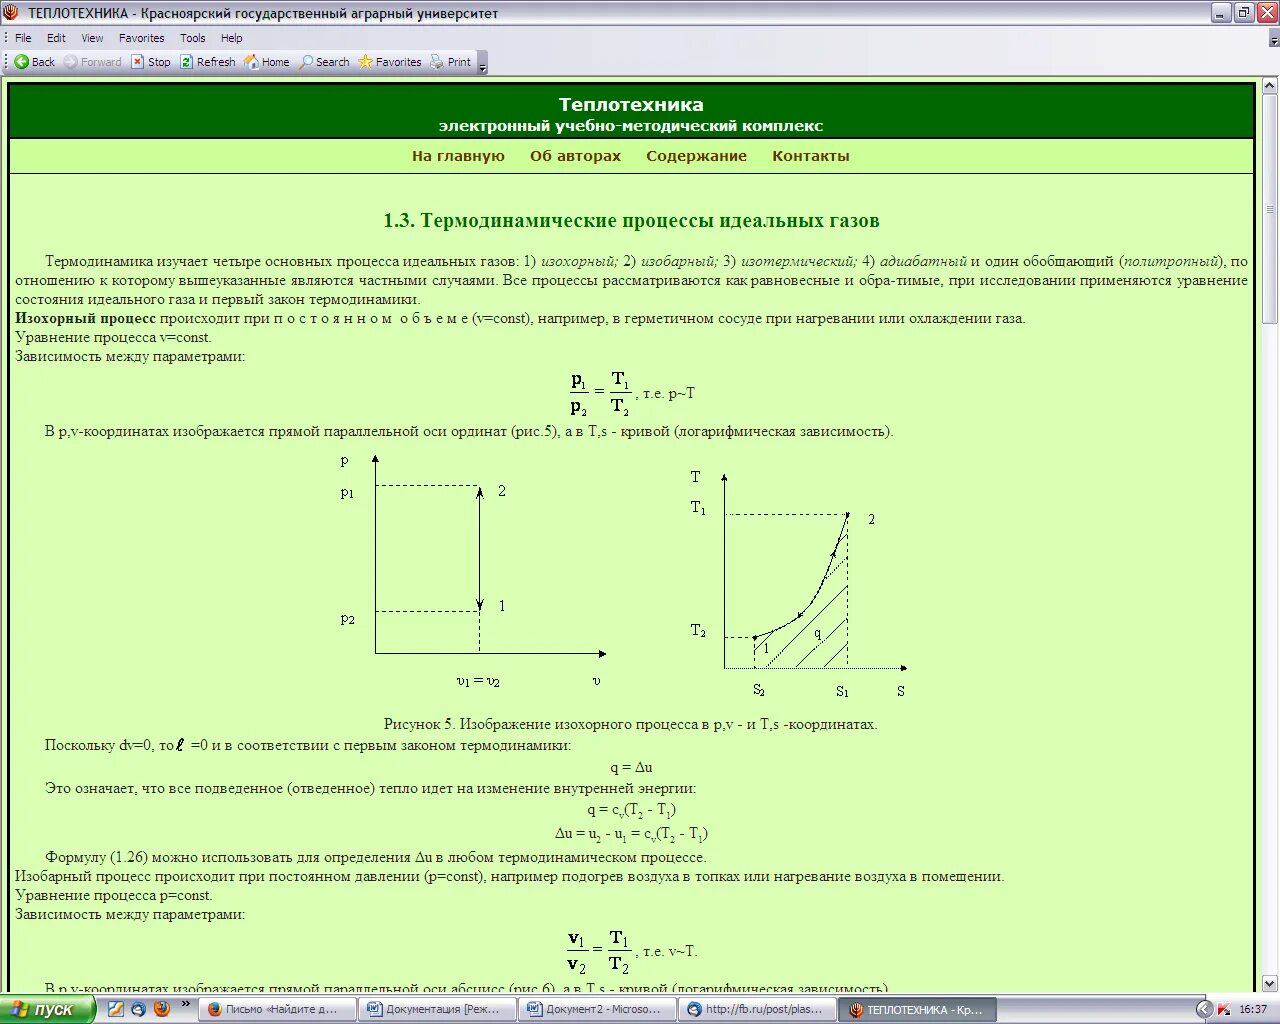
Task: Click the formula 'q = cv(T2 - T1)'
Action: click(x=631, y=811)
